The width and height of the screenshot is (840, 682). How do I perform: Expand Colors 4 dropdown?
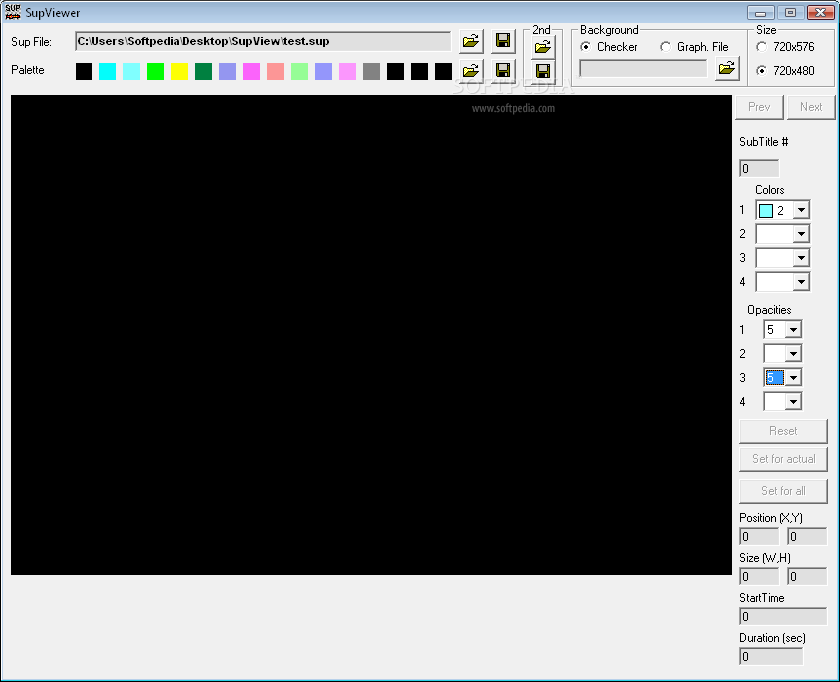pos(801,282)
